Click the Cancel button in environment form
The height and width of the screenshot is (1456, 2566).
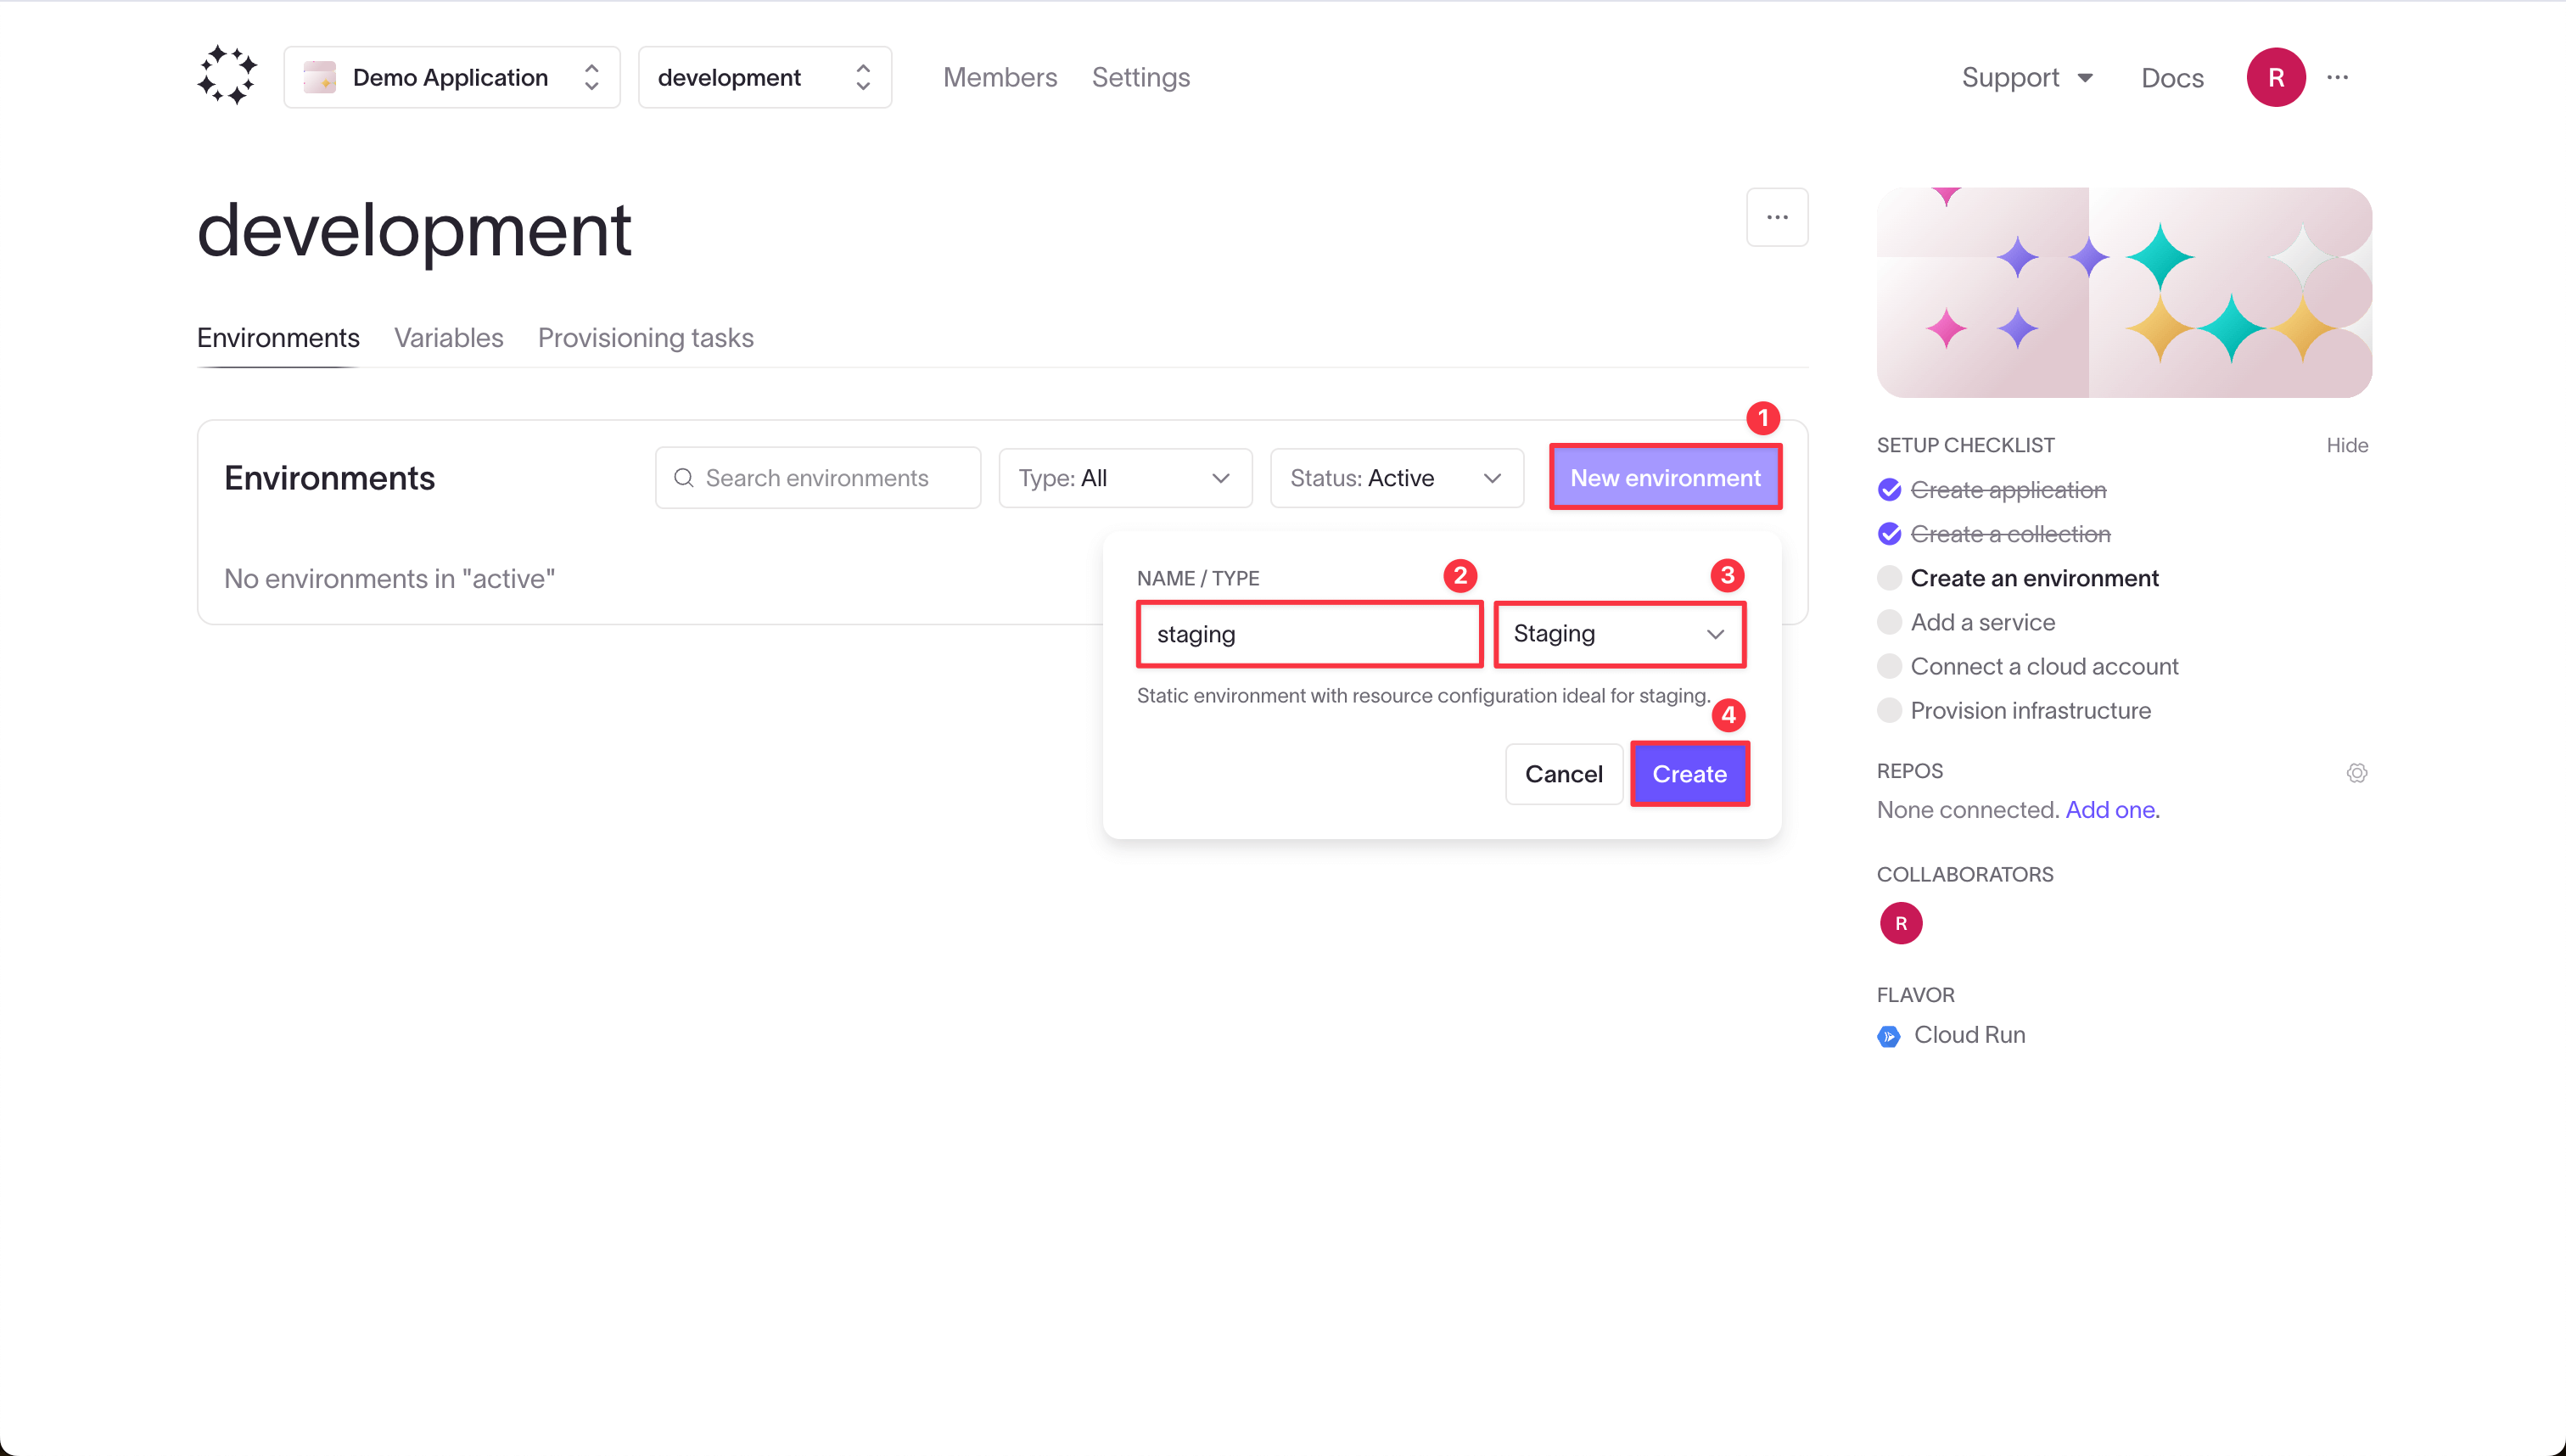[1563, 774]
